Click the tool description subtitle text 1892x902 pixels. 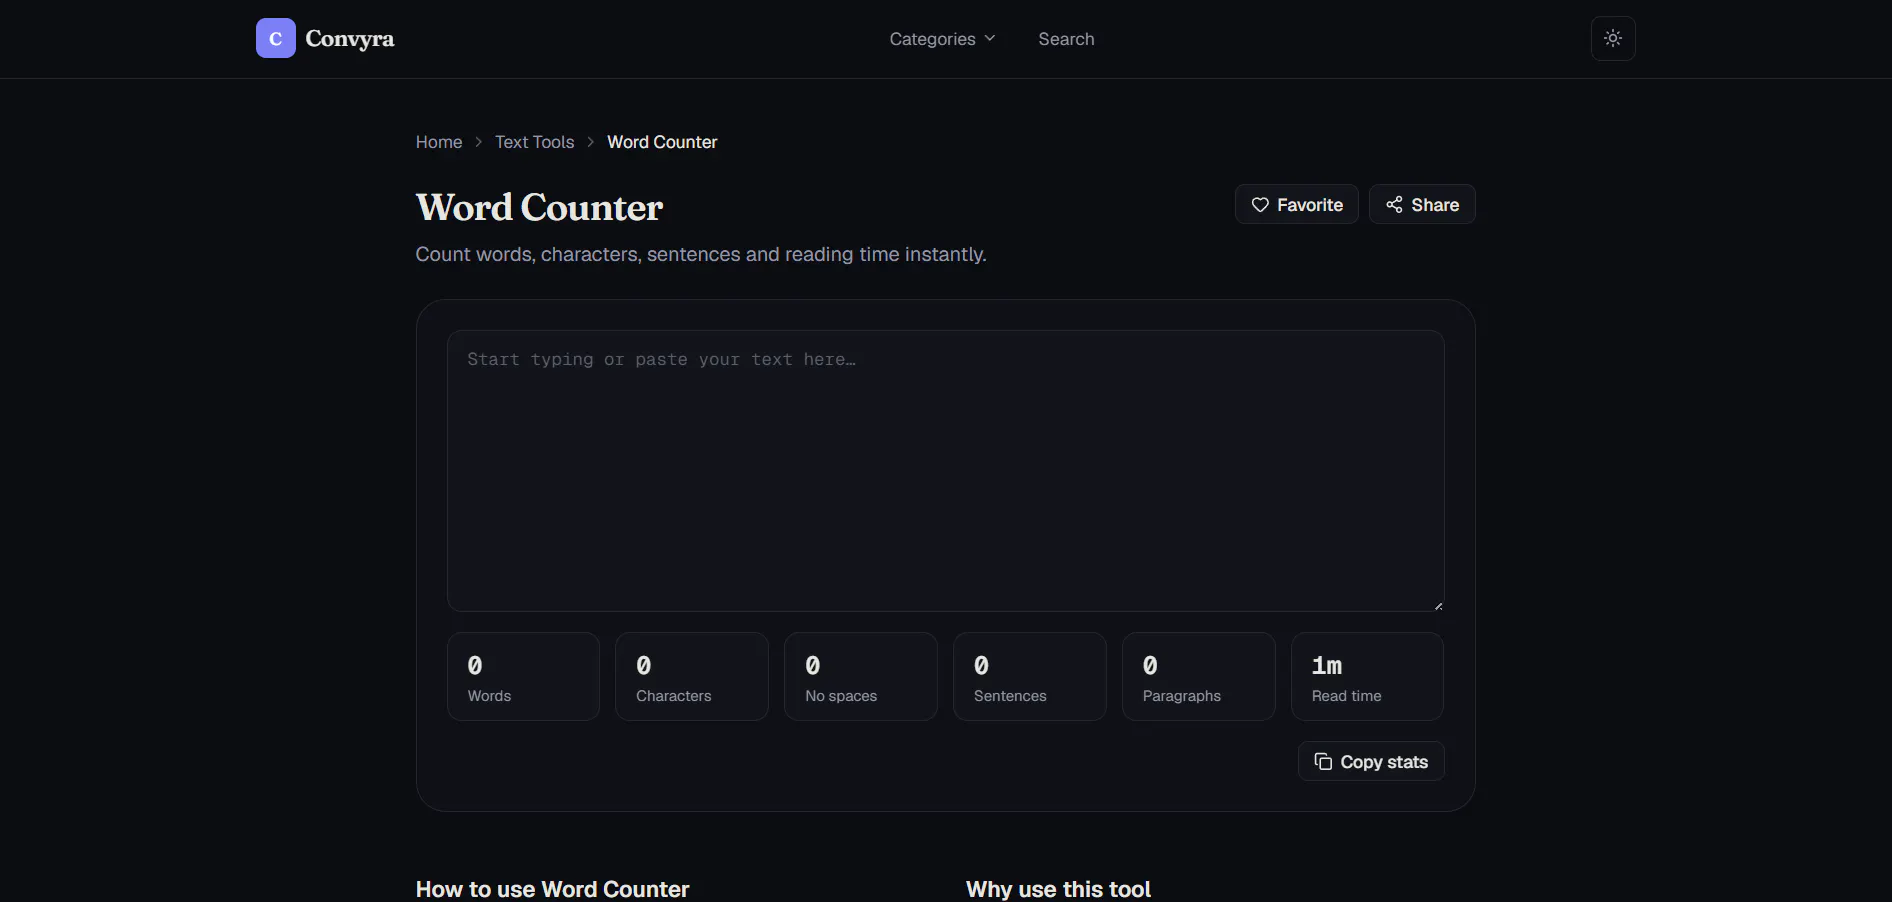[701, 254]
